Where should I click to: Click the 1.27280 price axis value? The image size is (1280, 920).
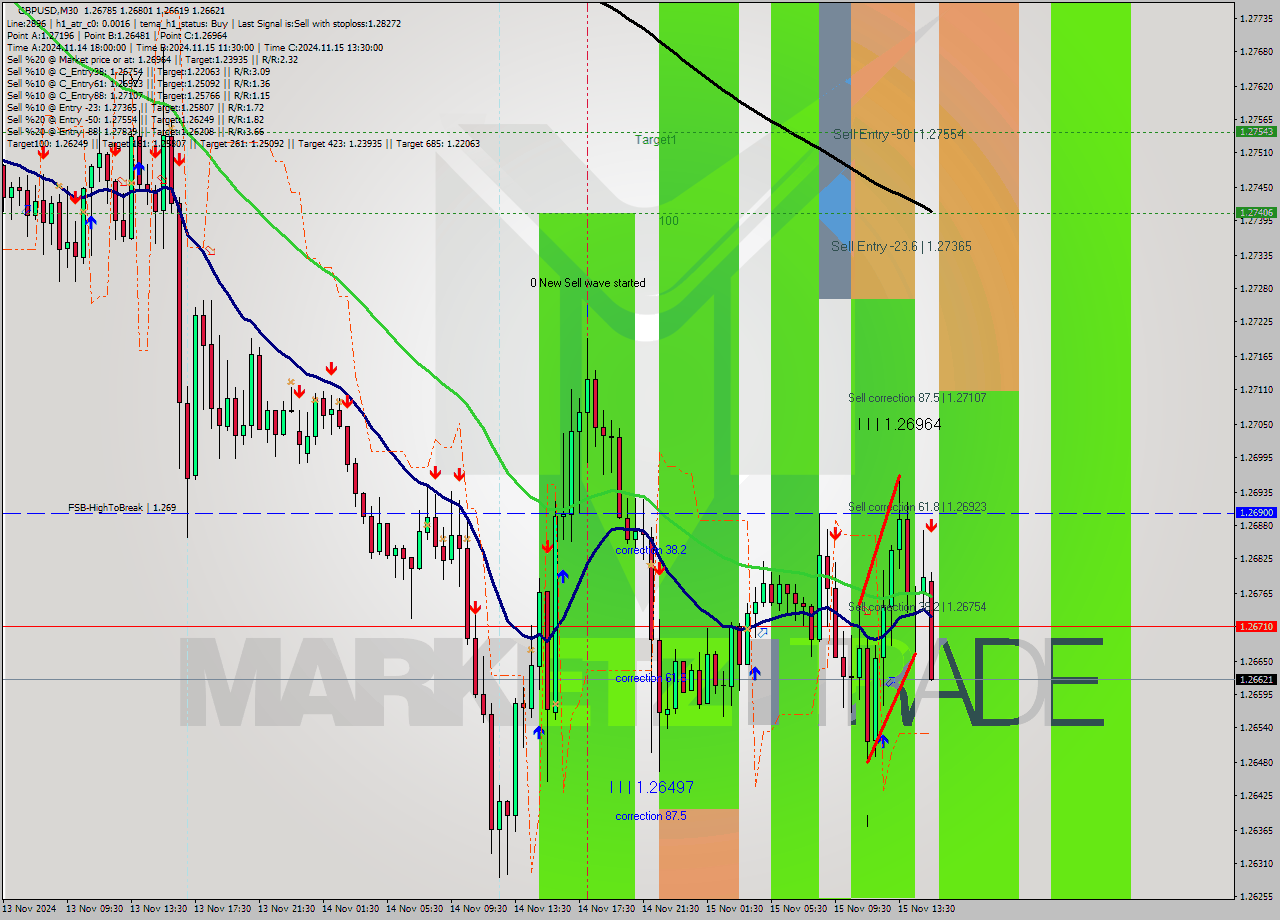coord(1256,288)
